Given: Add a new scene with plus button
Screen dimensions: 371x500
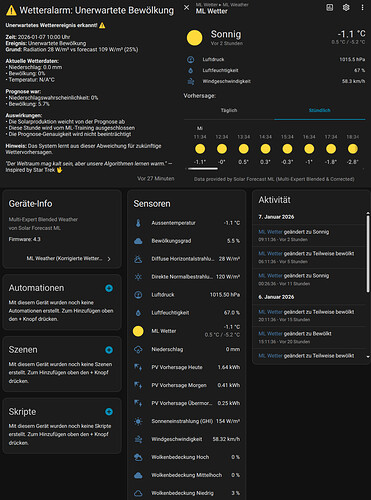Looking at the screenshot, I should (109, 350).
